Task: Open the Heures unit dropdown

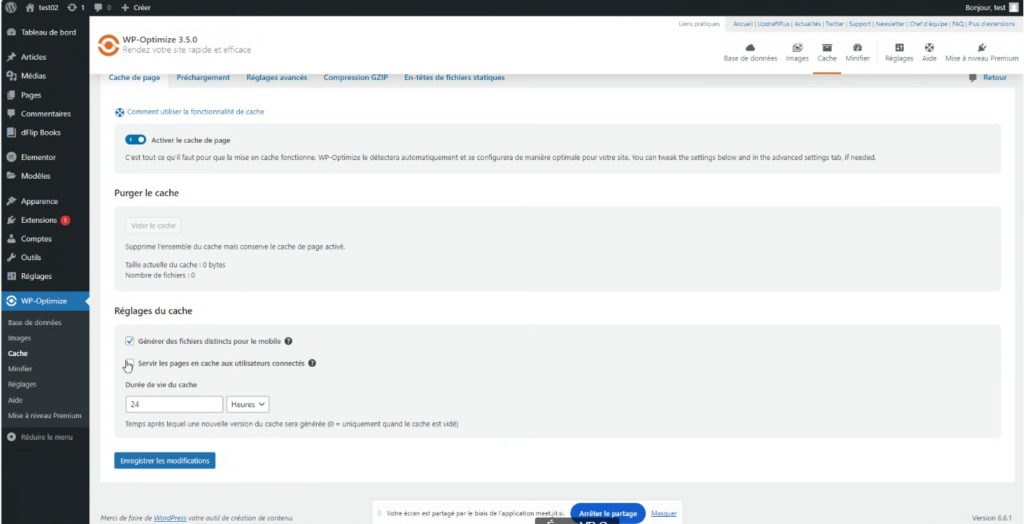Action: click(x=248, y=404)
